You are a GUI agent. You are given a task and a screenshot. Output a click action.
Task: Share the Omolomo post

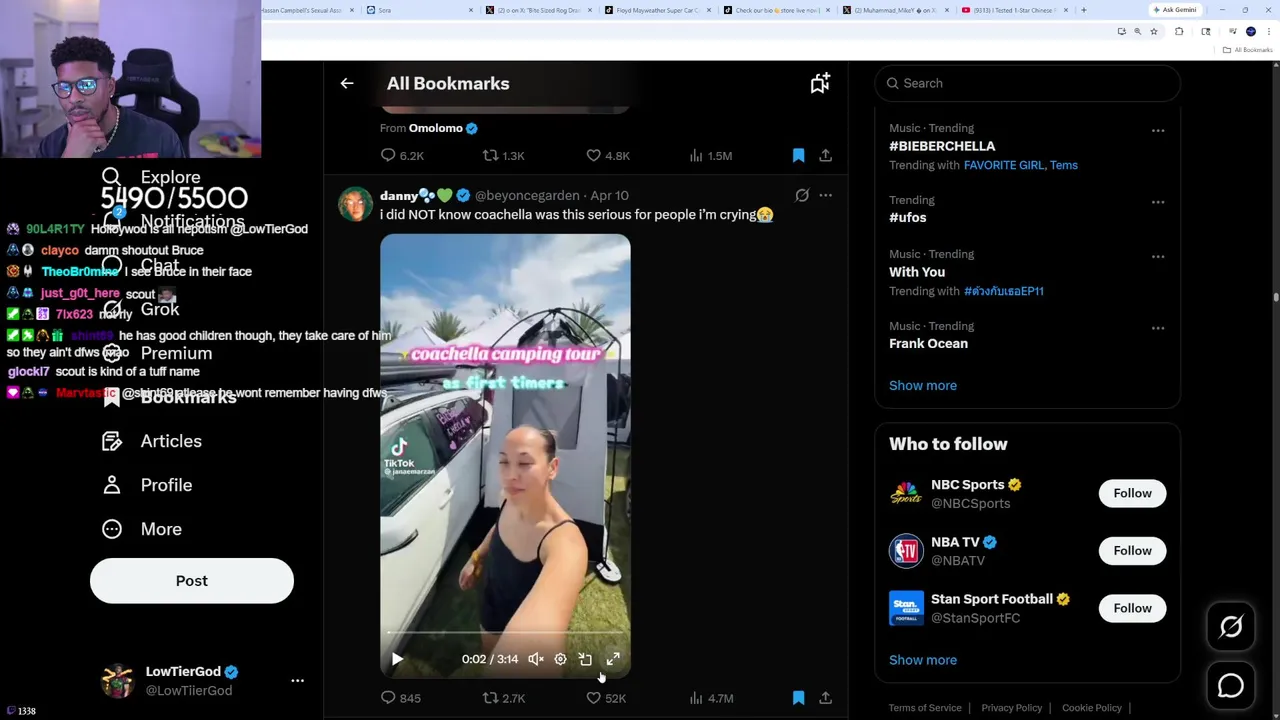pos(825,156)
